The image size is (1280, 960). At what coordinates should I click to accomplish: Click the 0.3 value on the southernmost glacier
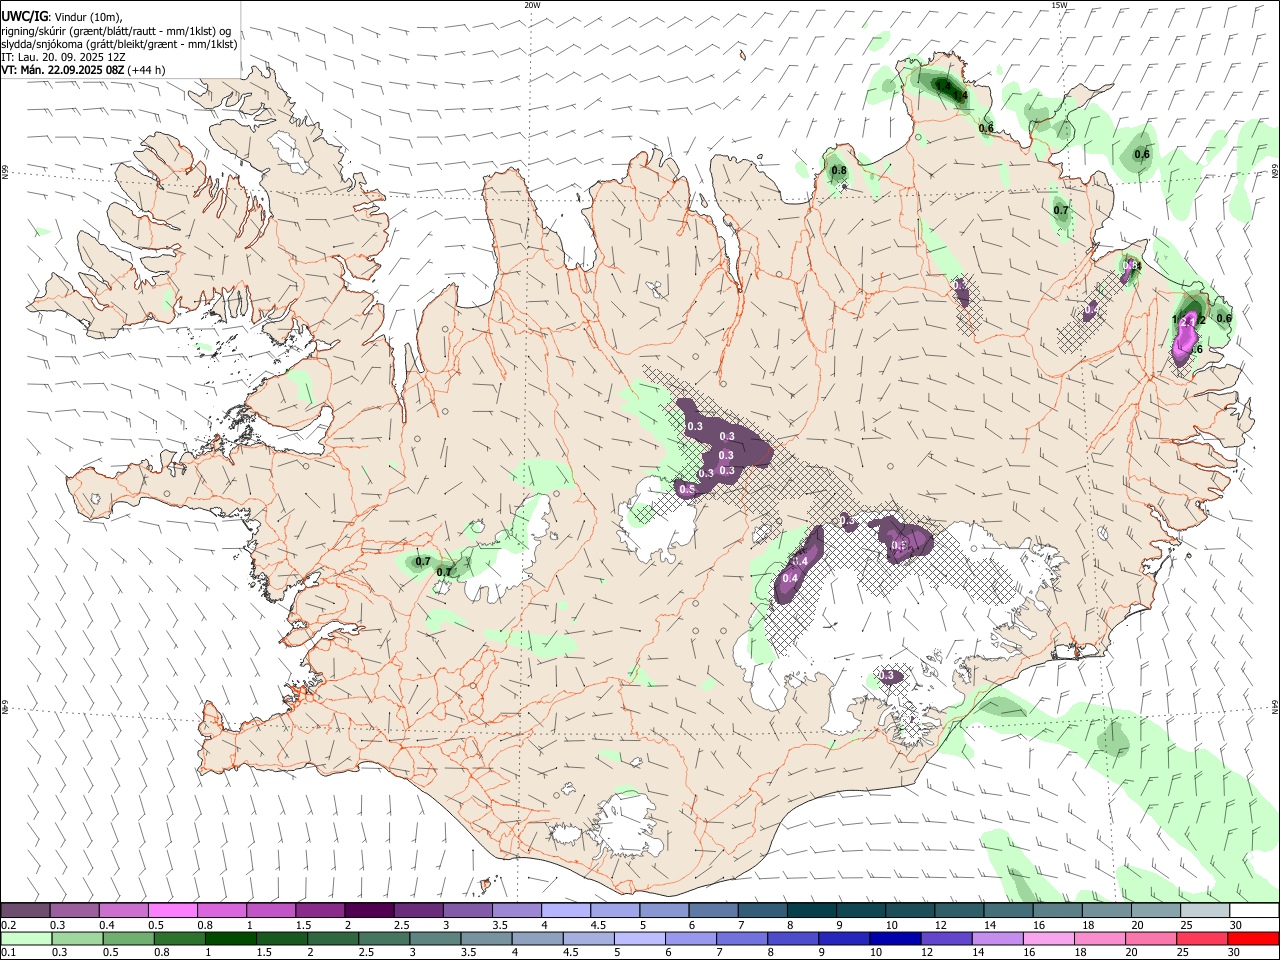(x=886, y=676)
